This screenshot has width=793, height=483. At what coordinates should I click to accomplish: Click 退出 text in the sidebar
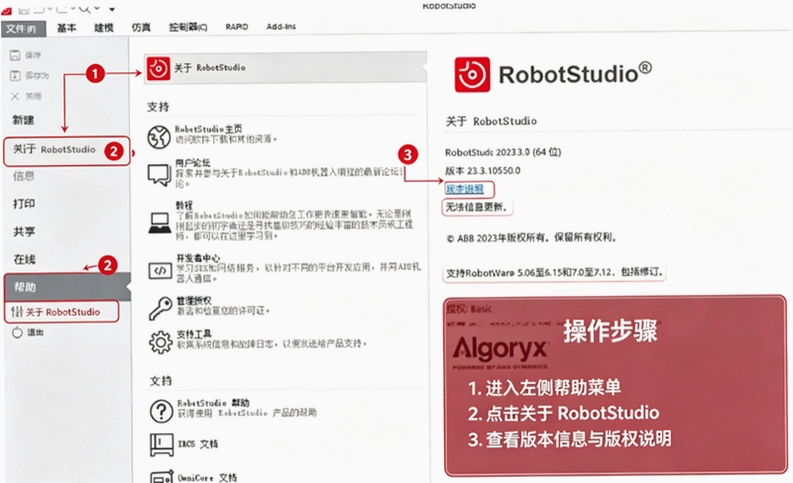[35, 332]
